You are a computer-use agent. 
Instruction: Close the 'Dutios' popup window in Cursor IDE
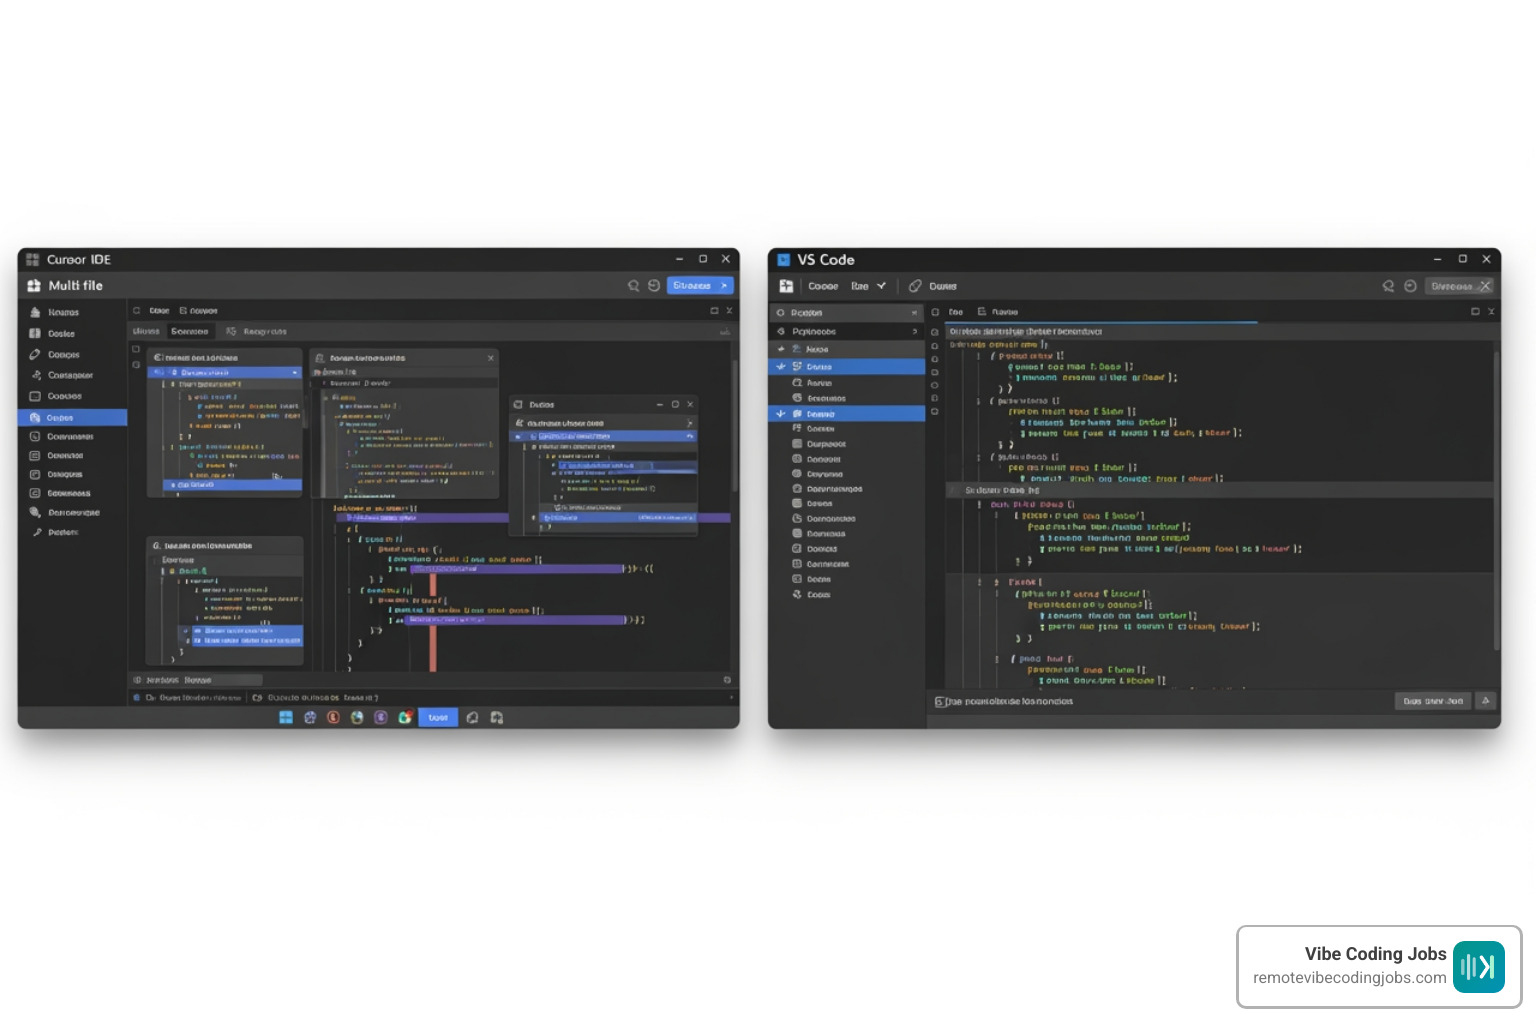(690, 404)
